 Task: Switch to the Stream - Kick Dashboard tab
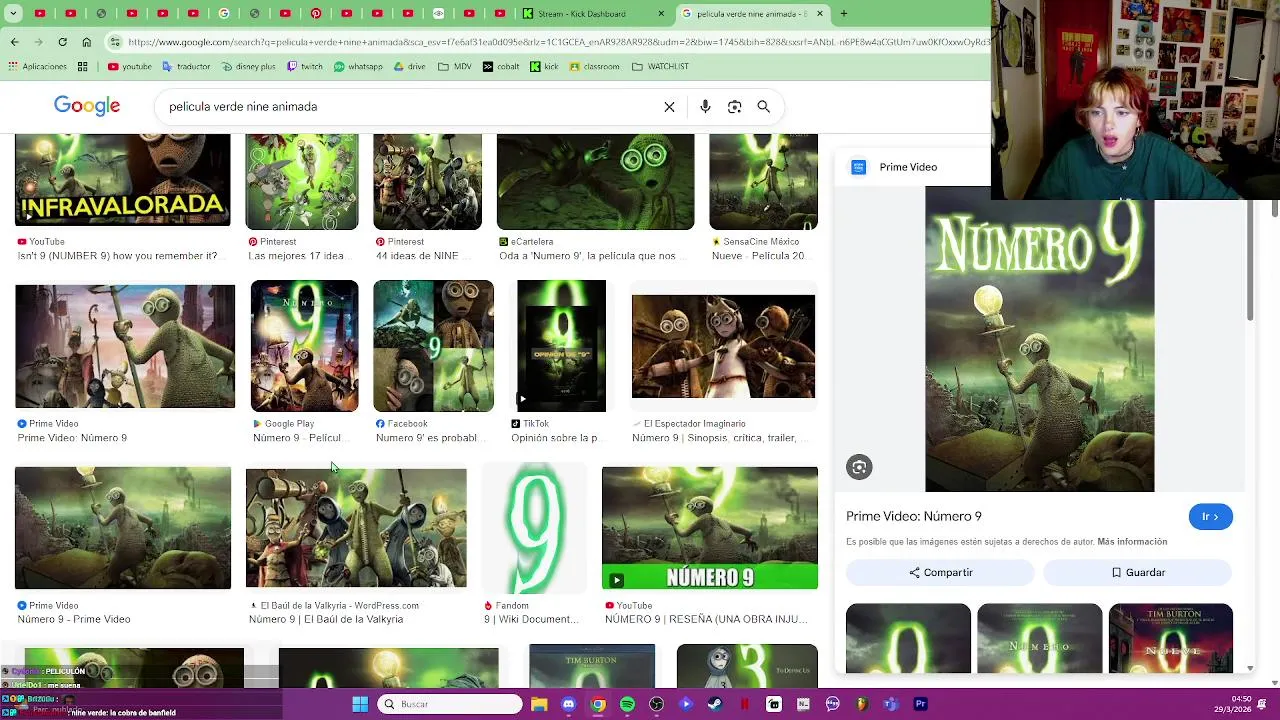tap(590, 14)
